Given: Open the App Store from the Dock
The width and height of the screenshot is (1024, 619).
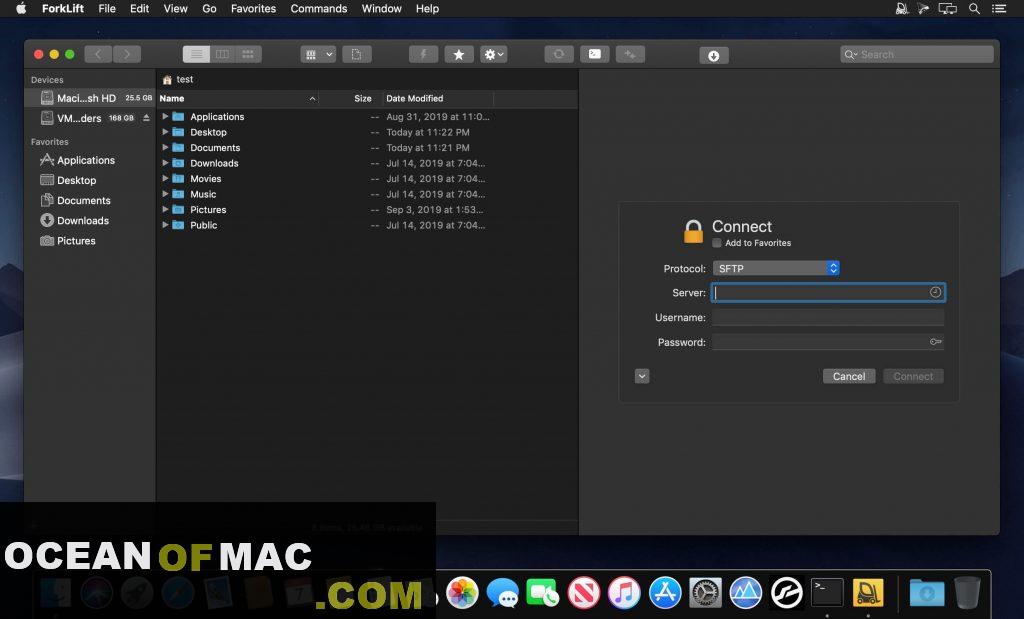Looking at the screenshot, I should pos(665,594).
